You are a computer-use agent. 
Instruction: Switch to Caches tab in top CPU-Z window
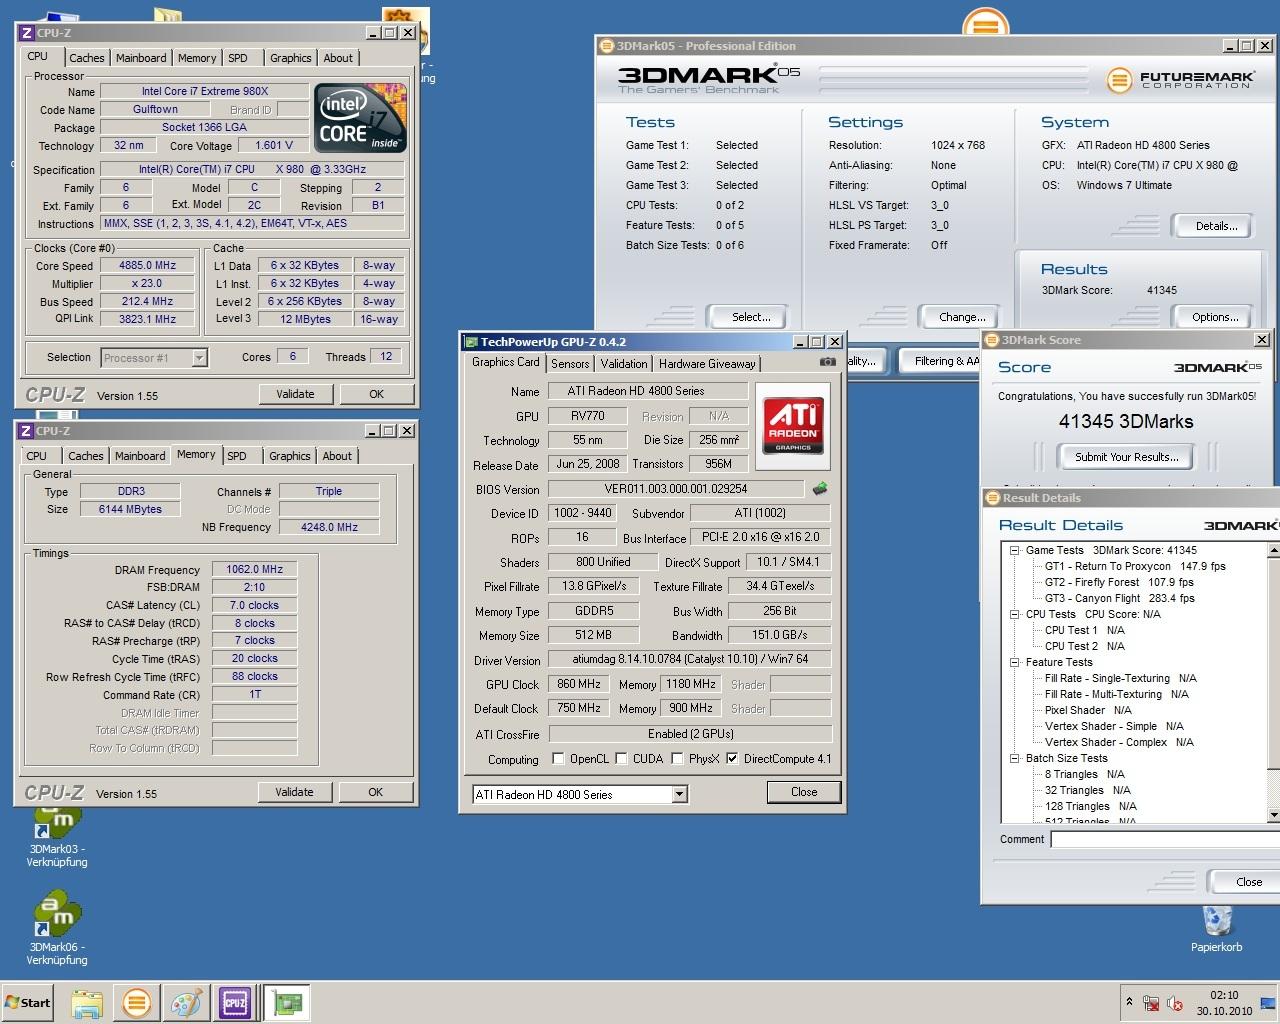pyautogui.click(x=87, y=58)
